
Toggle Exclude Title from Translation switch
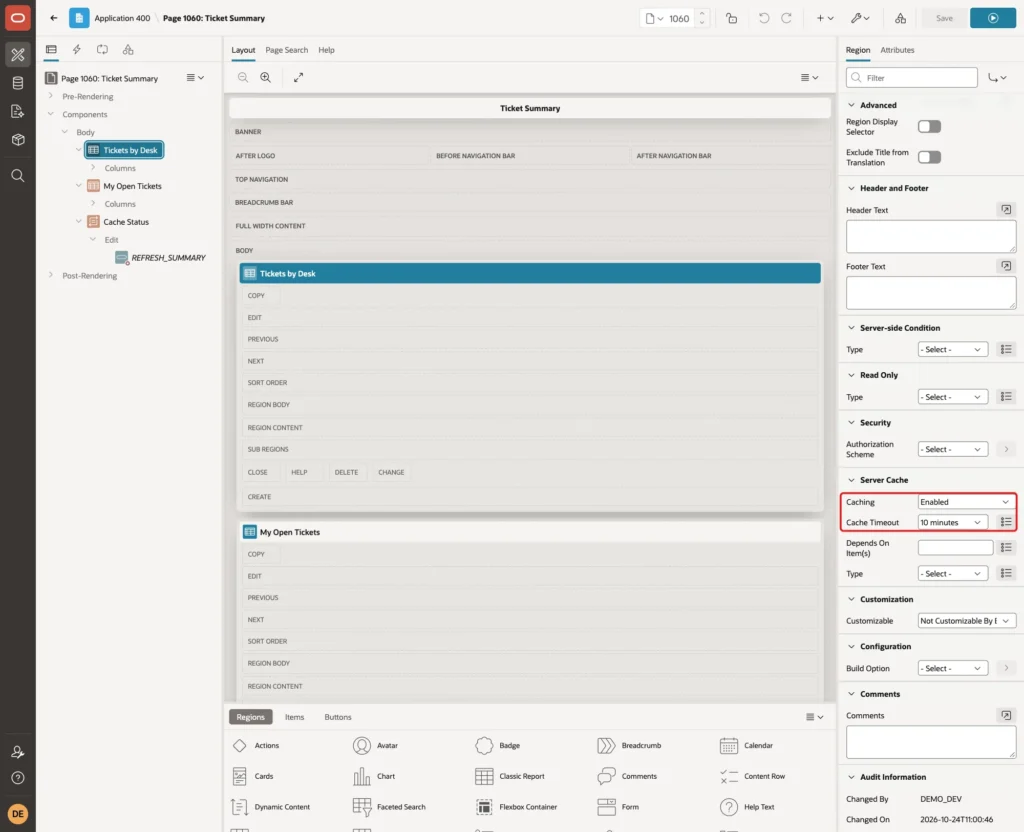pos(929,157)
